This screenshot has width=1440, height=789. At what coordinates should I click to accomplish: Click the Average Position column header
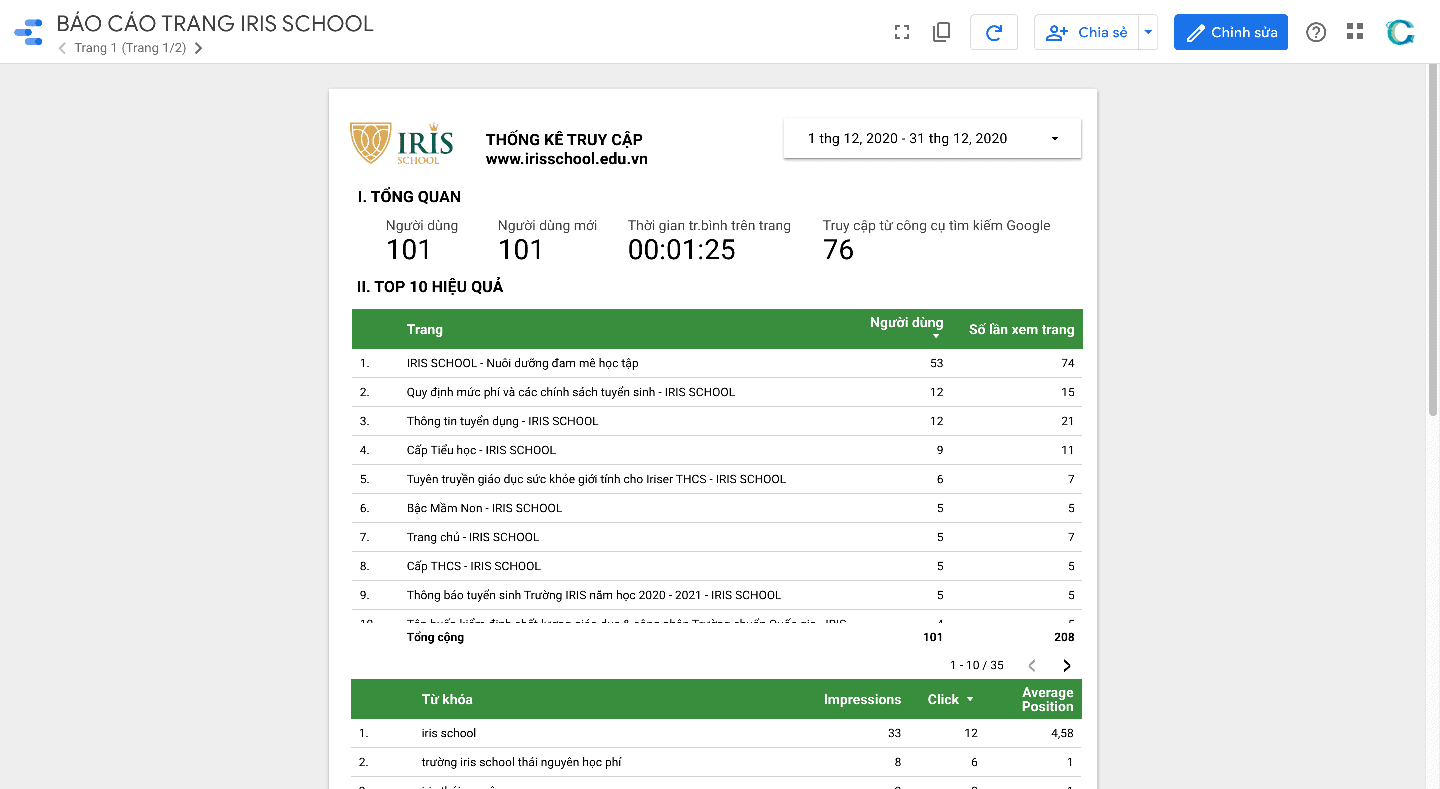pyautogui.click(x=1047, y=699)
